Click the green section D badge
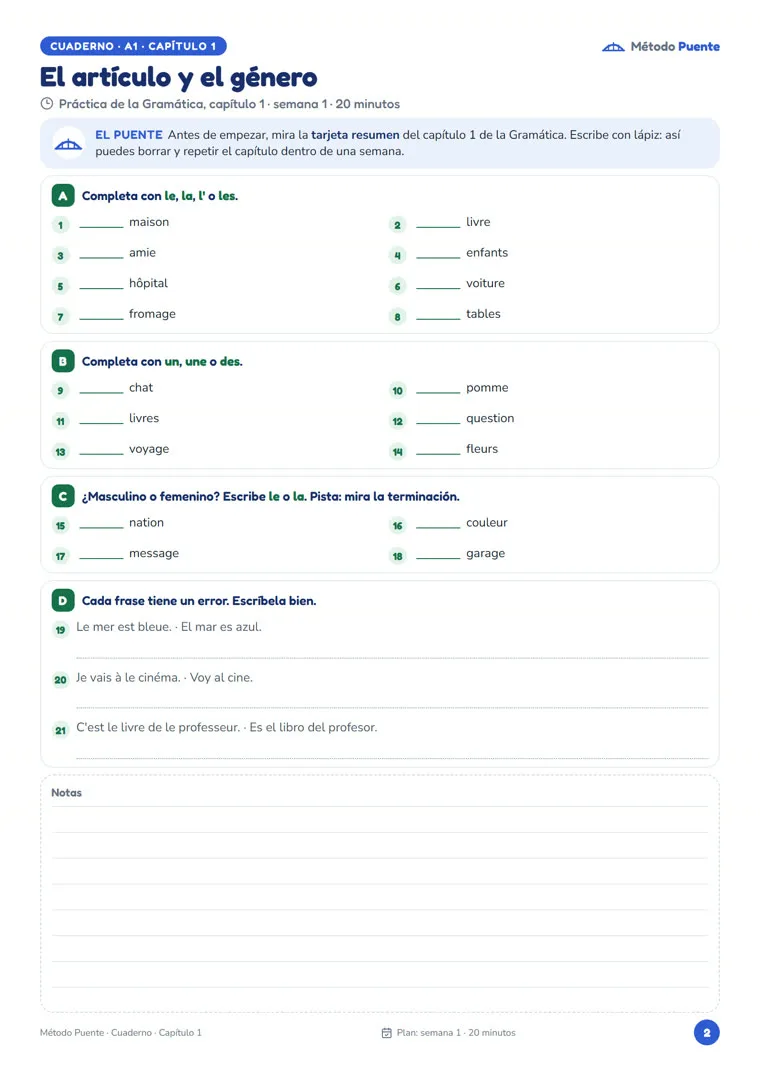The image size is (760, 1075). (63, 601)
